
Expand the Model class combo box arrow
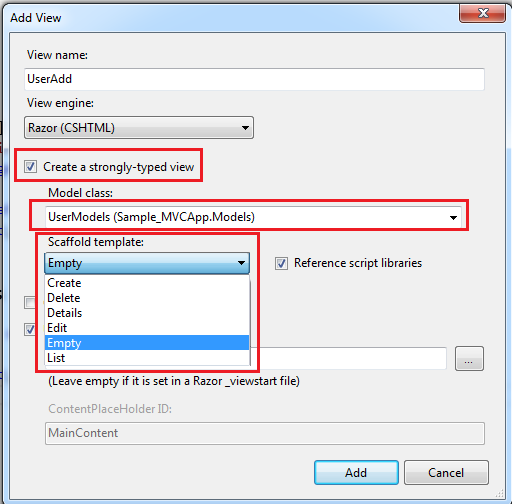point(453,218)
